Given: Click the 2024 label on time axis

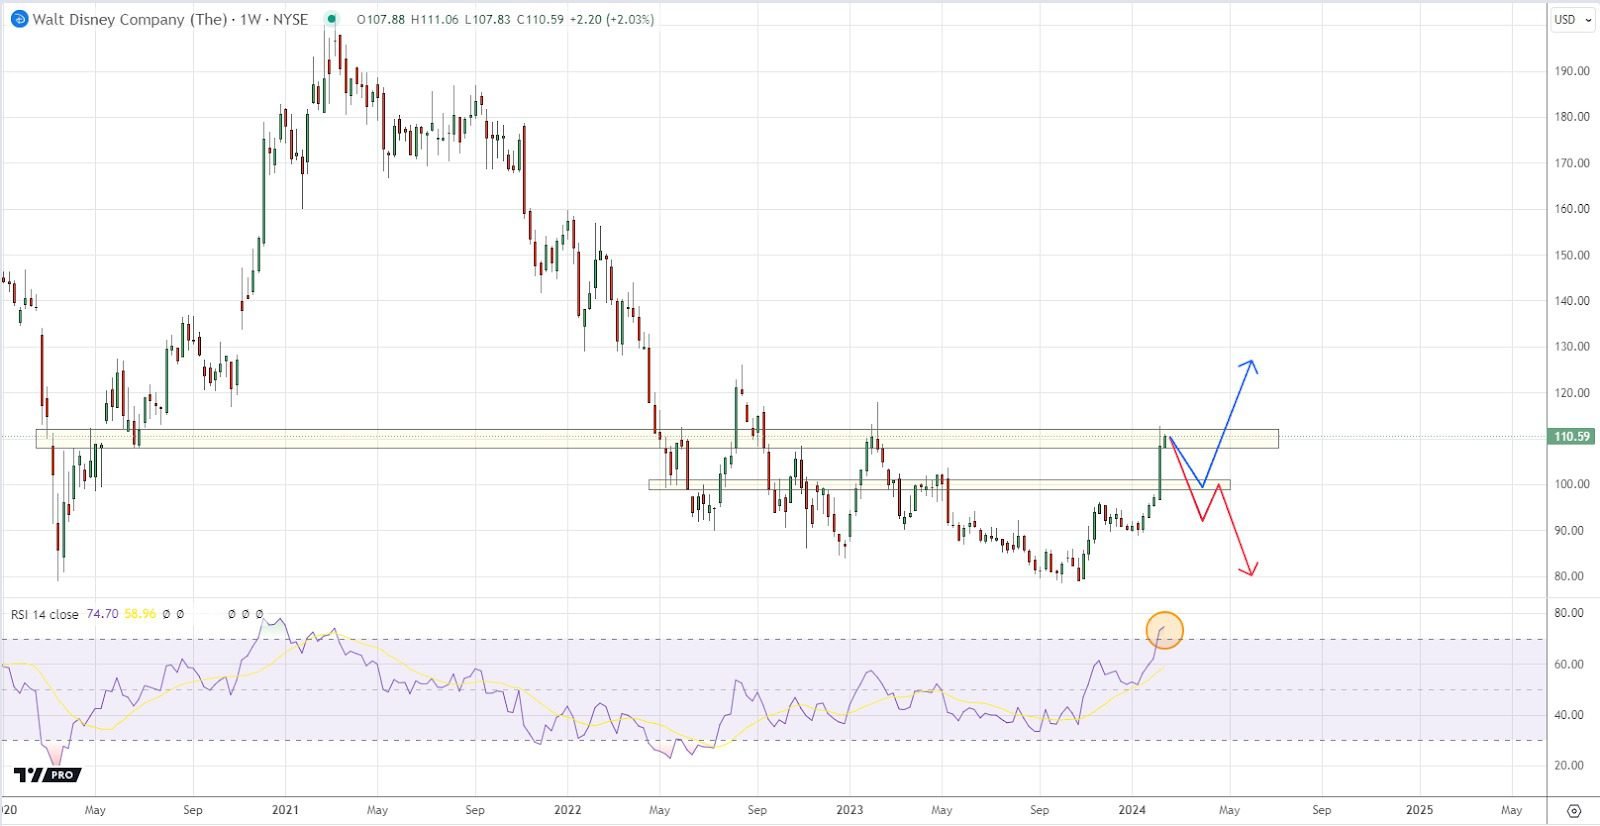Looking at the screenshot, I should point(1132,810).
